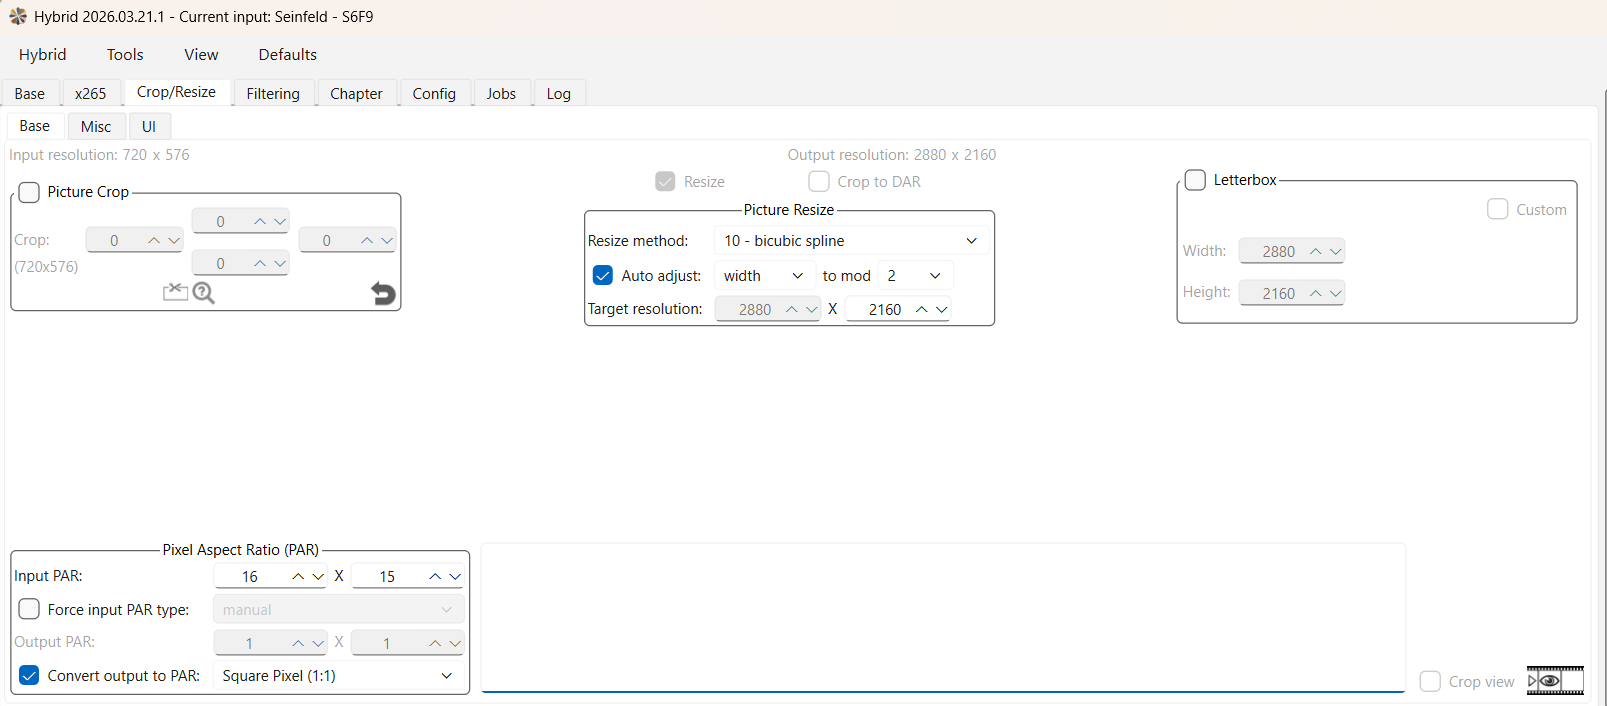Enable the Picture Crop checkbox
The width and height of the screenshot is (1607, 706).
point(29,192)
